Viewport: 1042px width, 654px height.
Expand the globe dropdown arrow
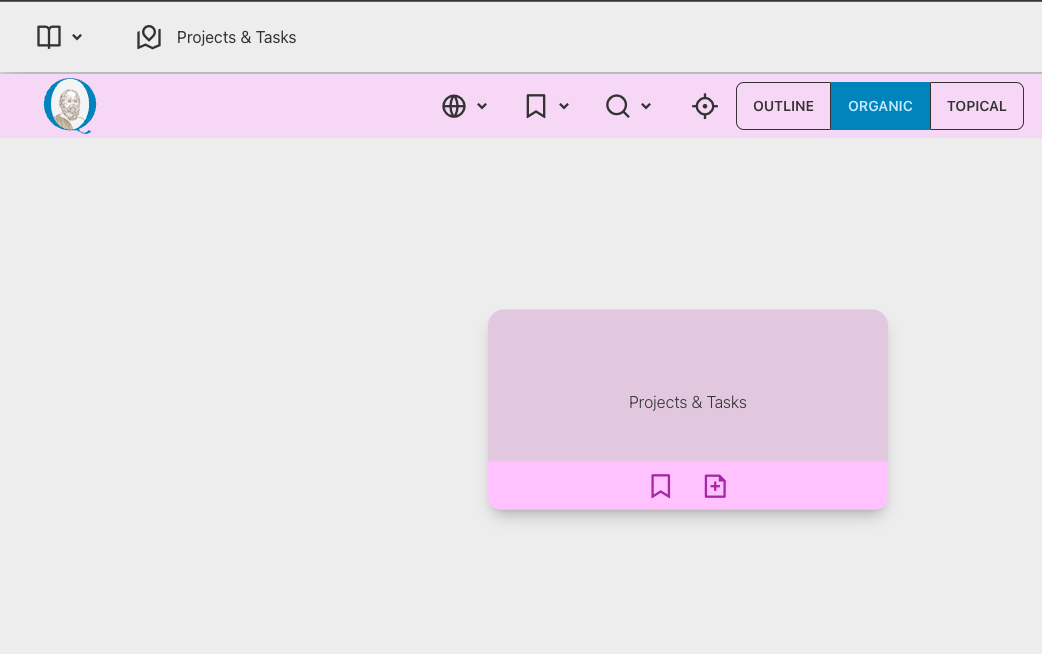pos(482,106)
